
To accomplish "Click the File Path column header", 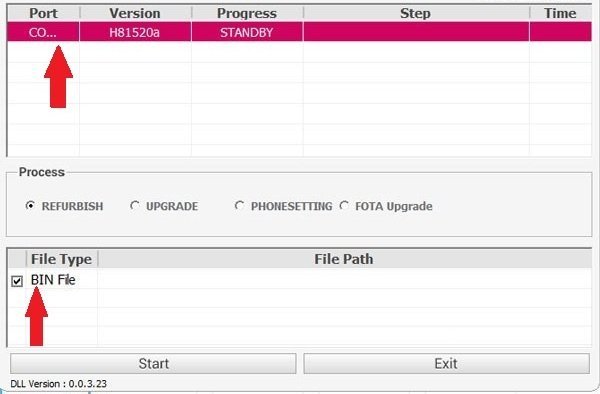I will point(344,259).
